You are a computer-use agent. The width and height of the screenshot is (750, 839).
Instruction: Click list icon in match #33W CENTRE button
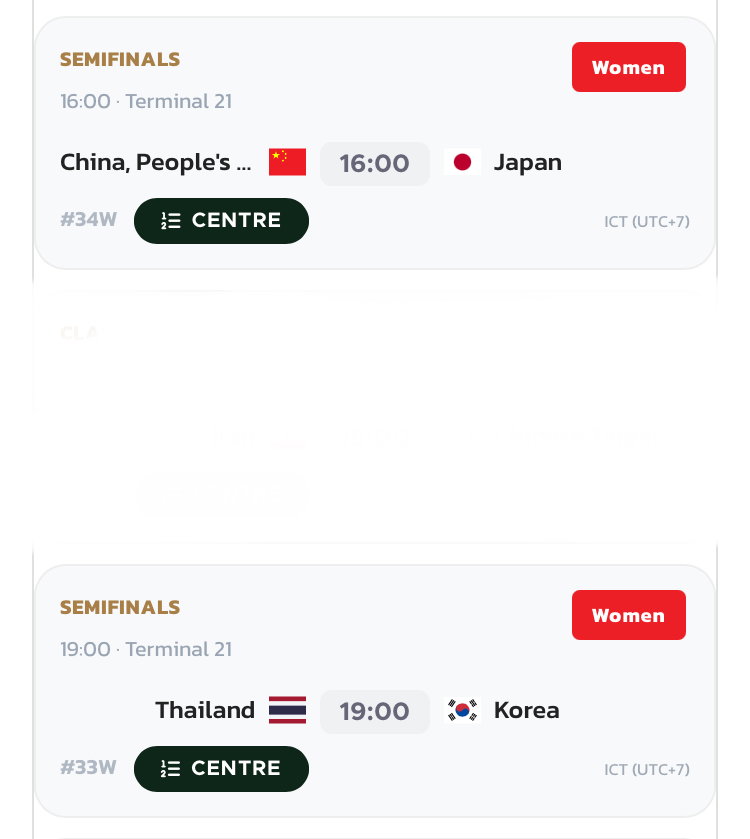pos(171,769)
